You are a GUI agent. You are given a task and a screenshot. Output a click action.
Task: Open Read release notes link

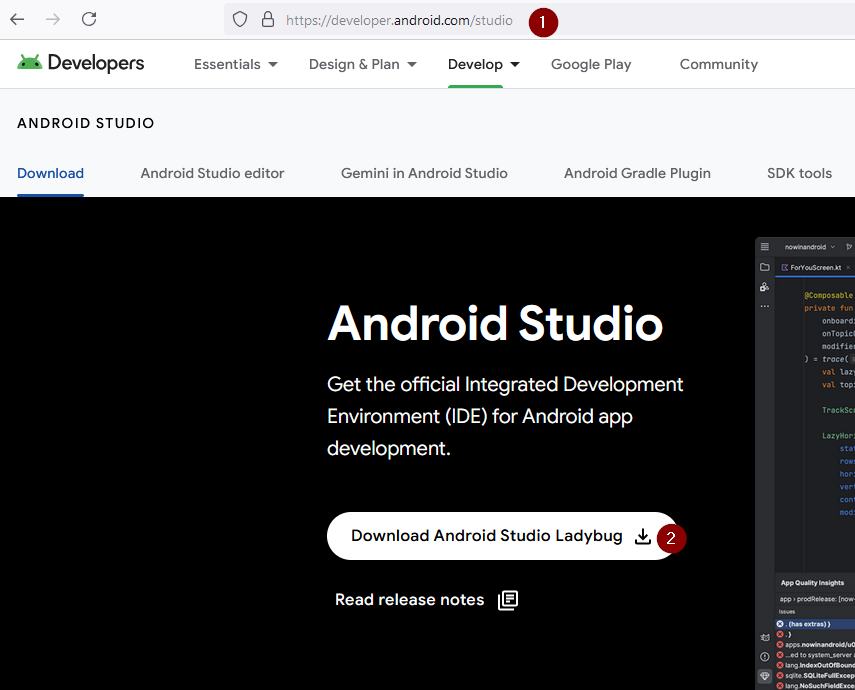(x=410, y=600)
